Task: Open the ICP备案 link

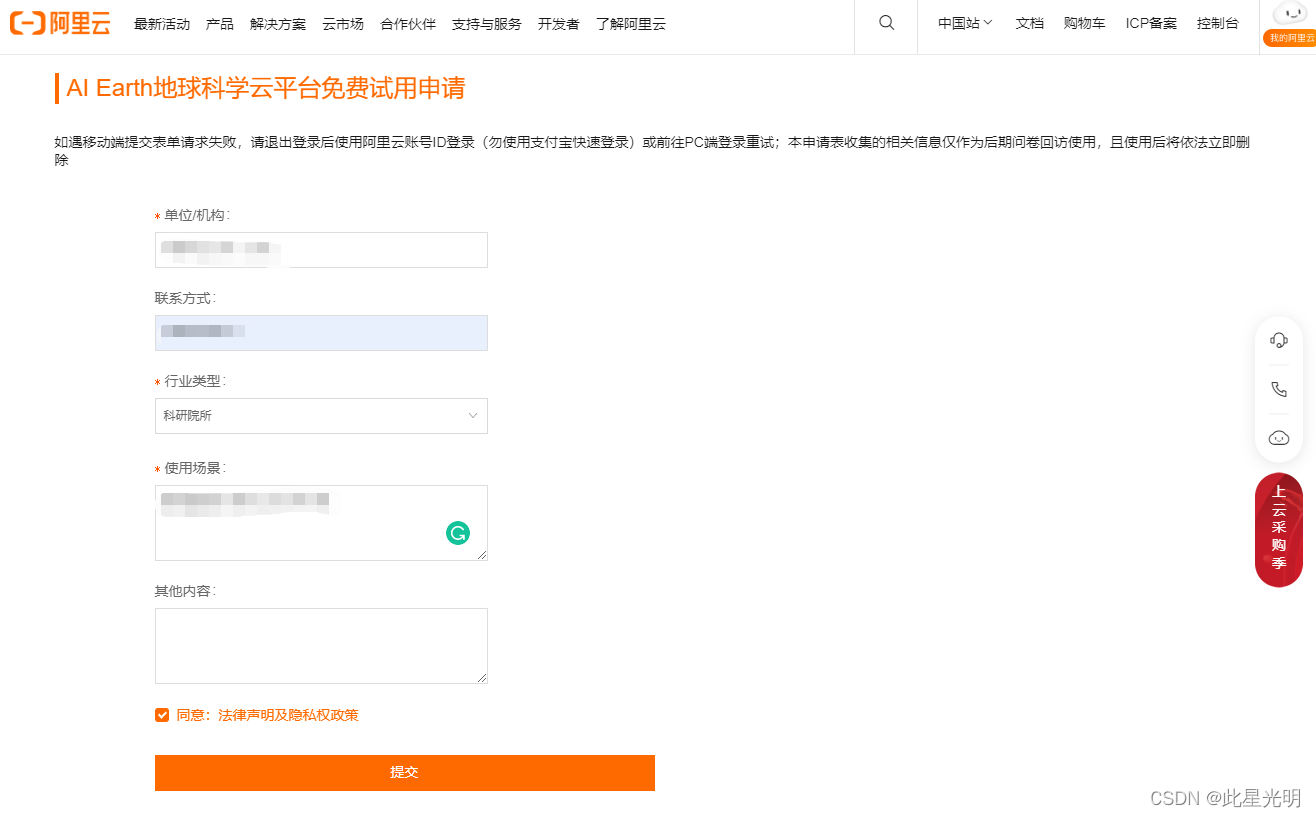Action: pos(1151,23)
